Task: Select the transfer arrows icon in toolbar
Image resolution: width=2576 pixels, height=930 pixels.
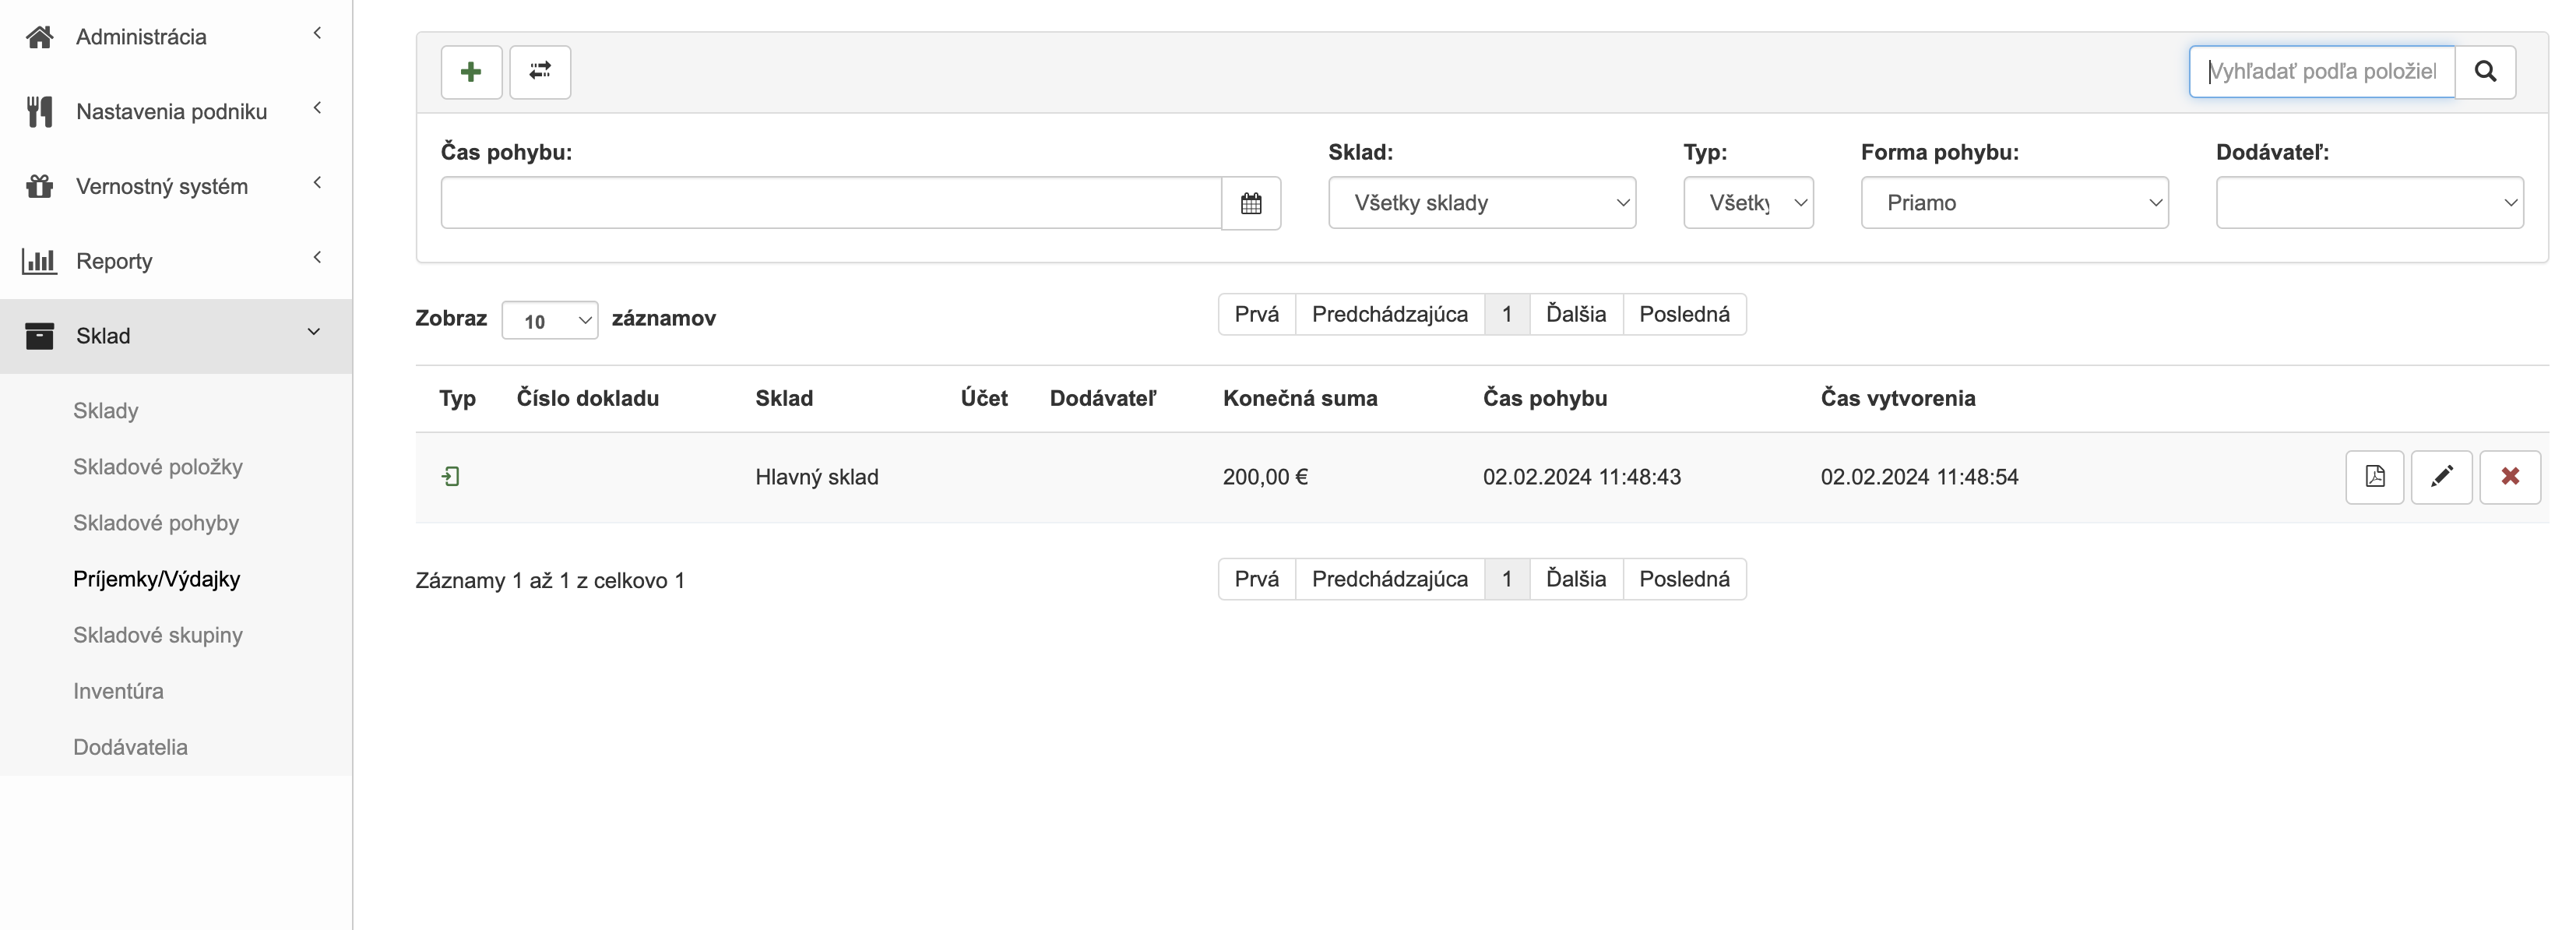Action: 540,71
